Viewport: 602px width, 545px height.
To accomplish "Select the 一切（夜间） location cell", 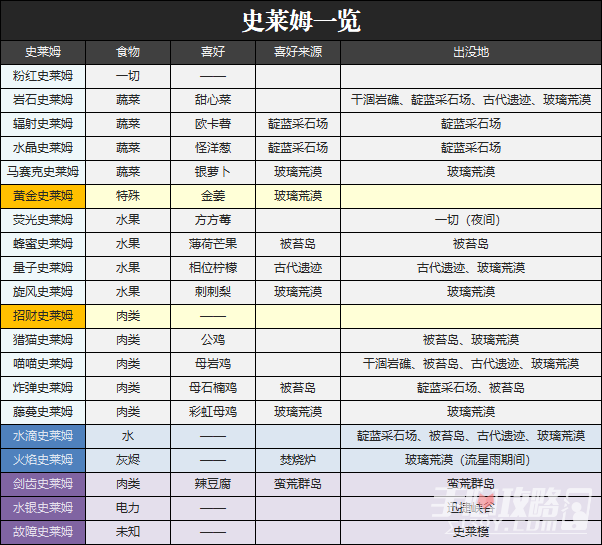I will tap(470, 220).
